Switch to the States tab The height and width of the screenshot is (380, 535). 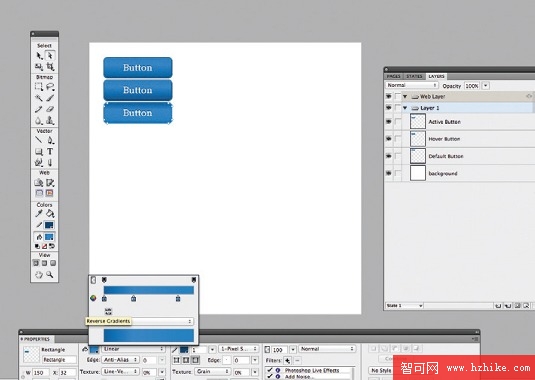tap(414, 76)
